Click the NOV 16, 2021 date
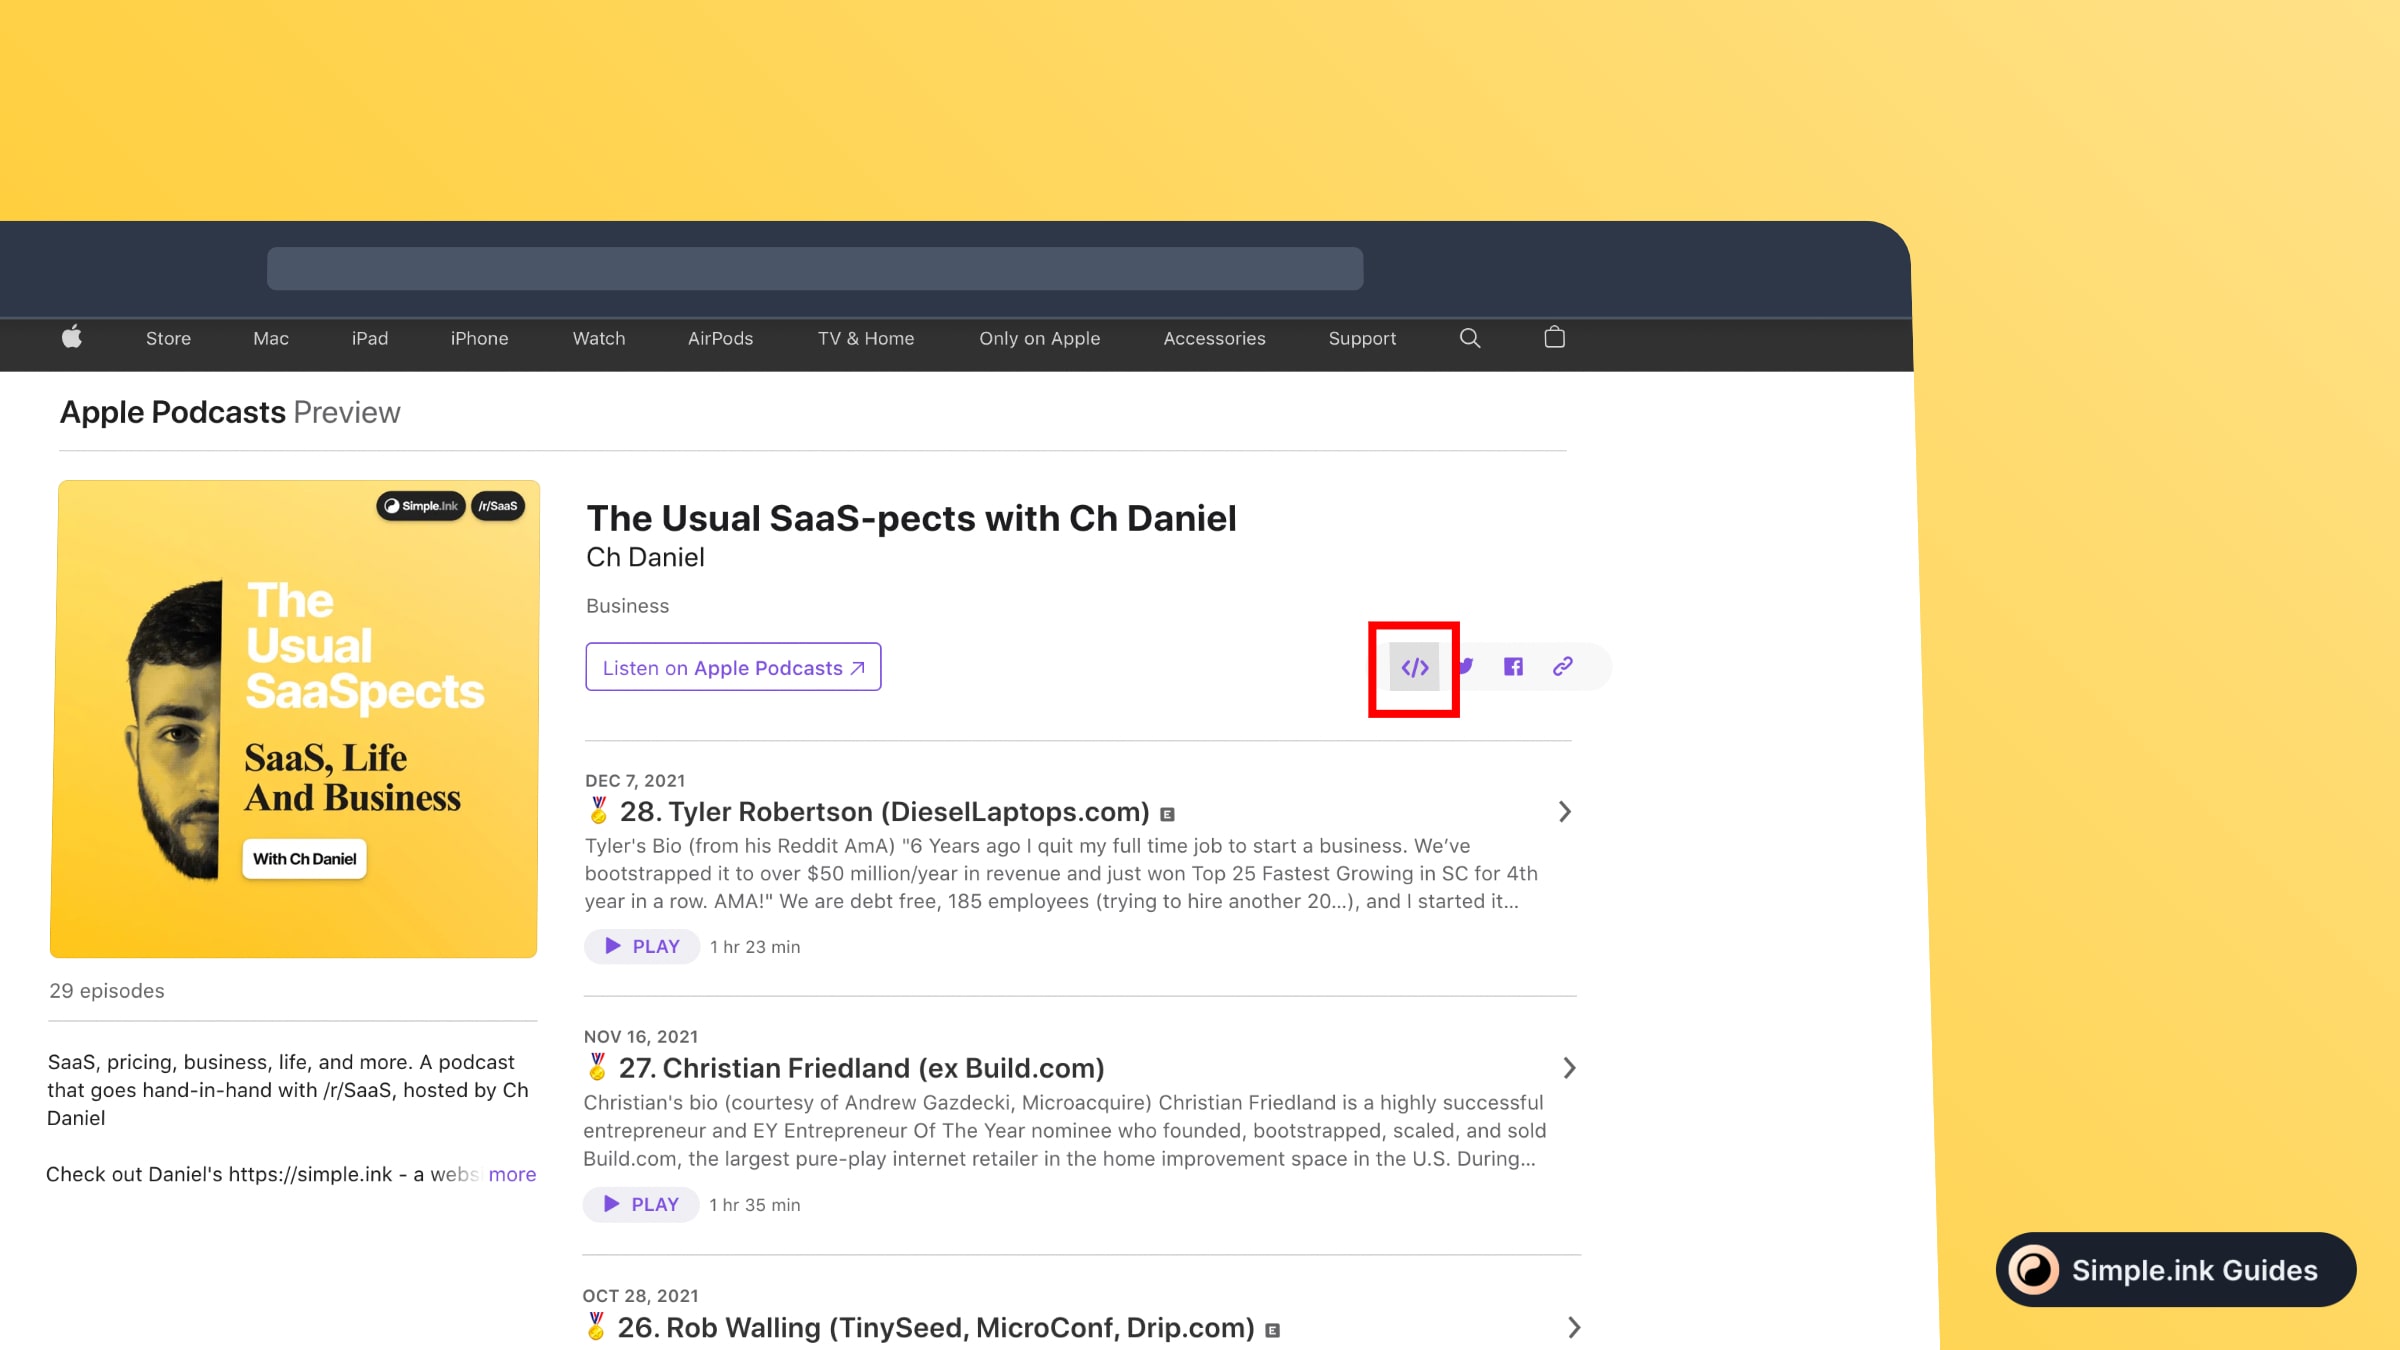Image resolution: width=2400 pixels, height=1350 pixels. (641, 1037)
